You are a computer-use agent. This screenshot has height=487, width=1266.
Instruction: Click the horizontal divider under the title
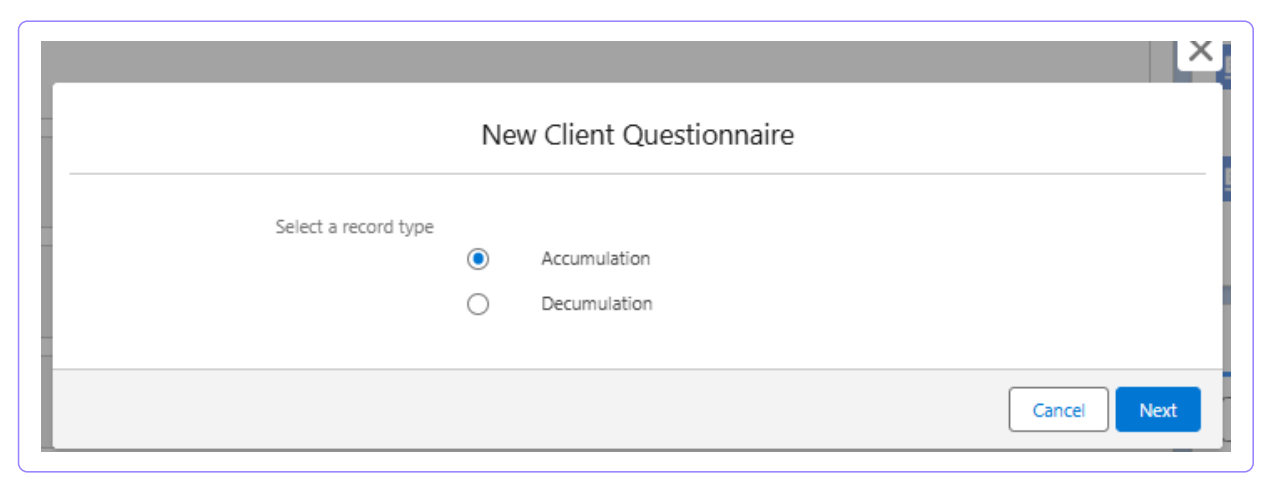tap(637, 174)
